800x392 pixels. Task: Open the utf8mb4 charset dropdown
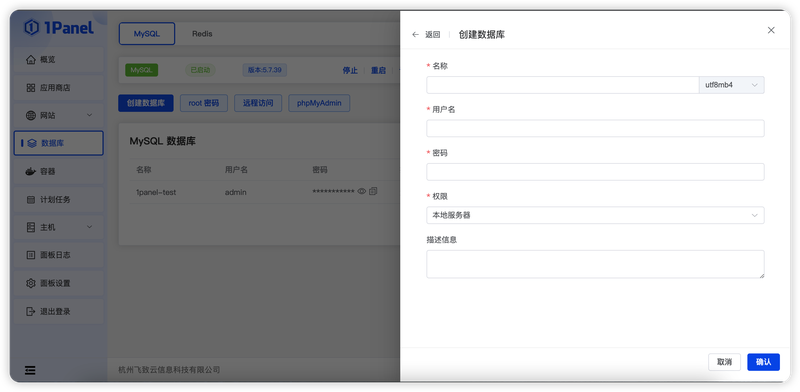click(732, 85)
